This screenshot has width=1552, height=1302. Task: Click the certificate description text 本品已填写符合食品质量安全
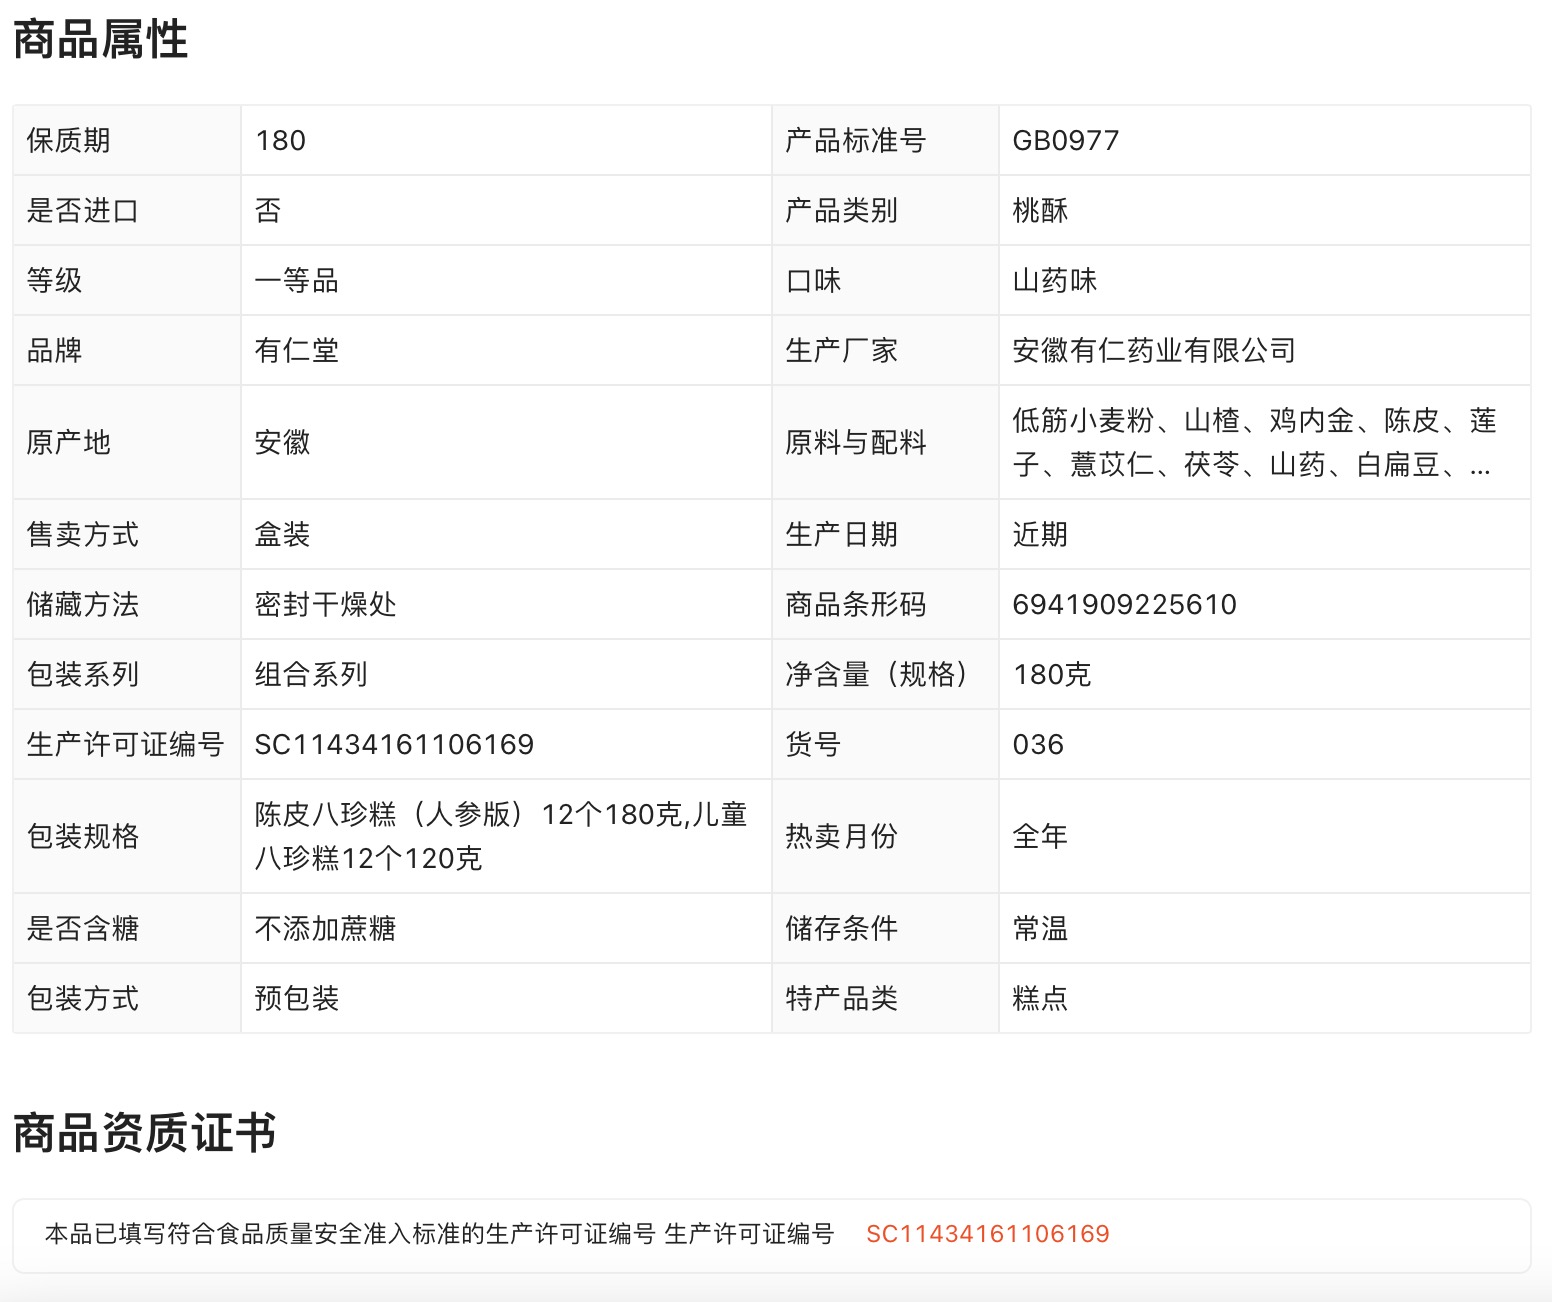(x=350, y=1234)
